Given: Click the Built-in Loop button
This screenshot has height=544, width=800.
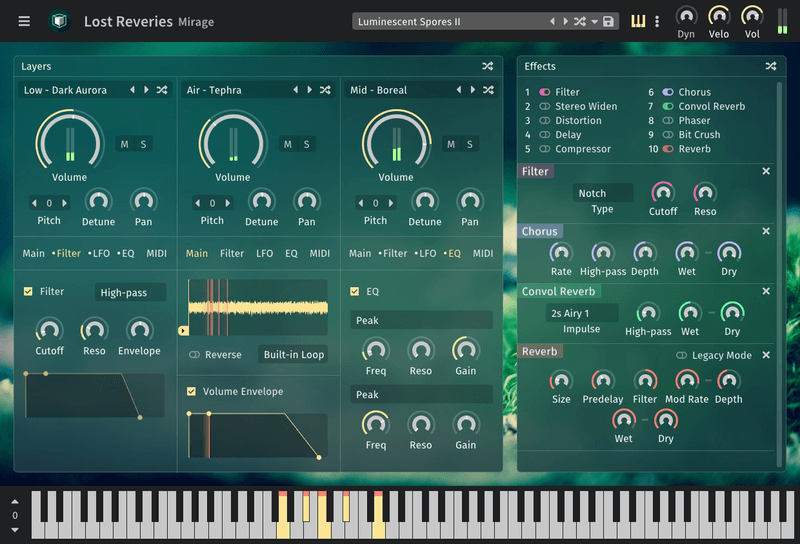Looking at the screenshot, I should (x=293, y=354).
